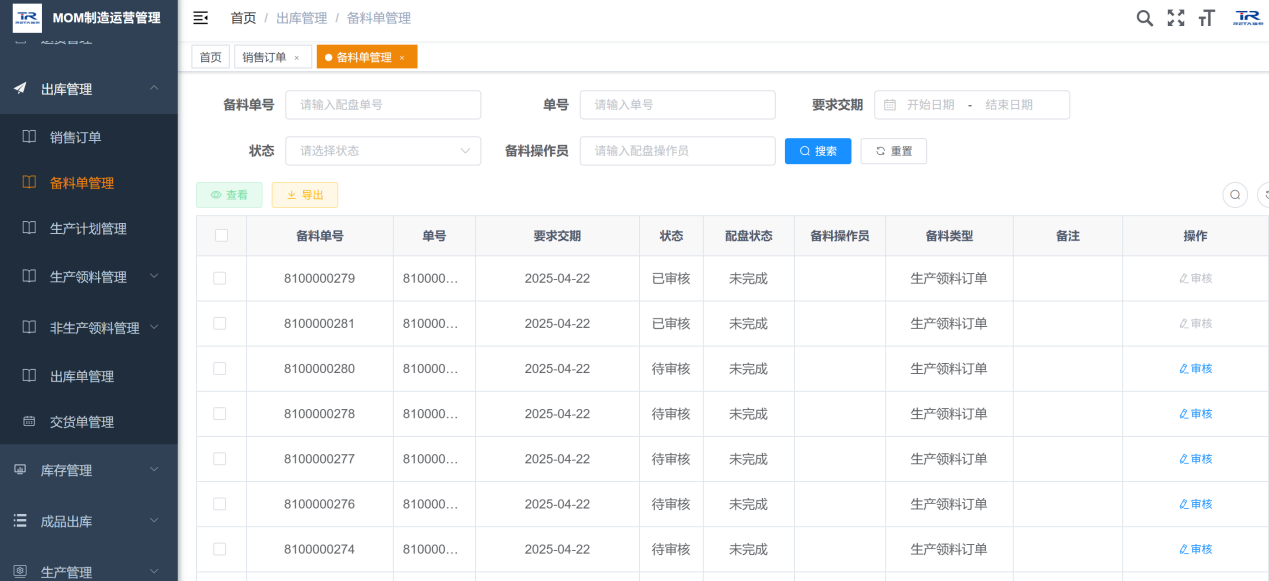Open the font size setting icon

(1207, 18)
